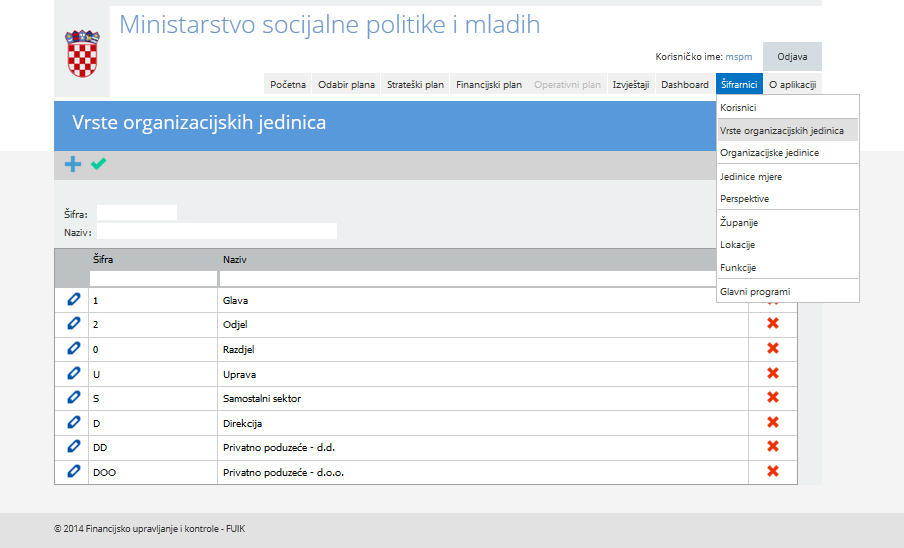
Task: Sort by the Šifra column header
Action: [103, 259]
